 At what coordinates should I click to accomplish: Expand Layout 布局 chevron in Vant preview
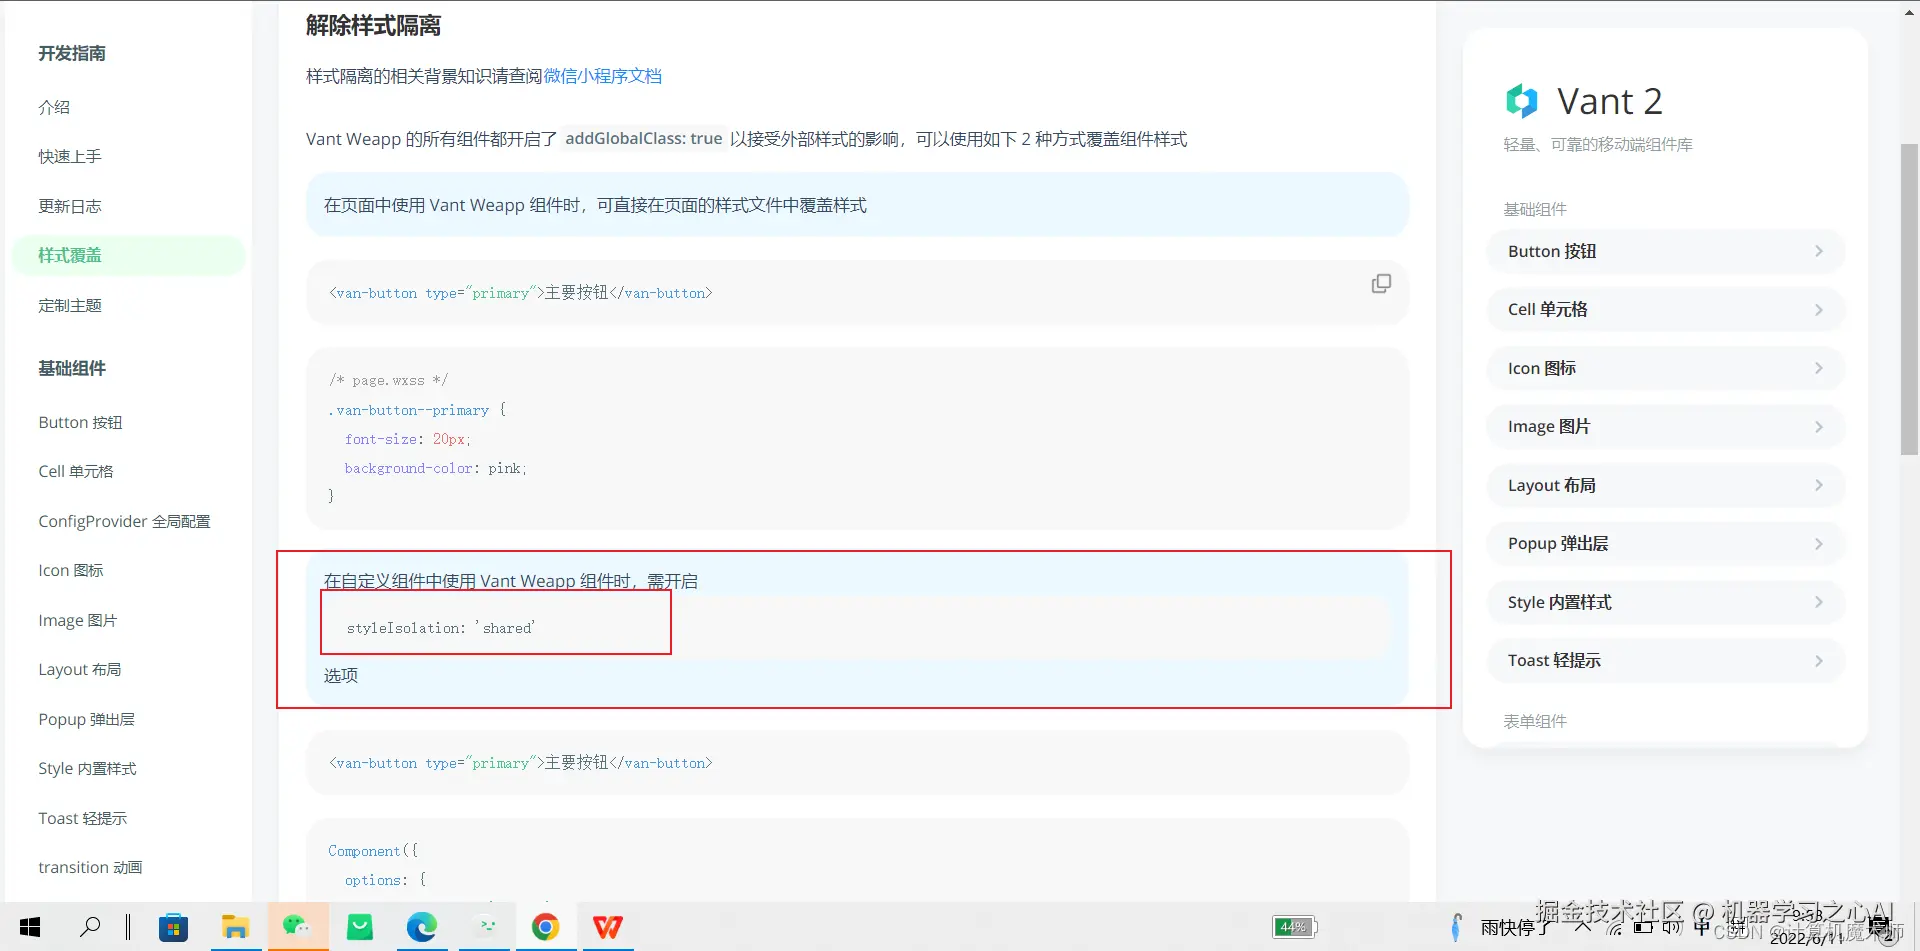click(x=1819, y=485)
